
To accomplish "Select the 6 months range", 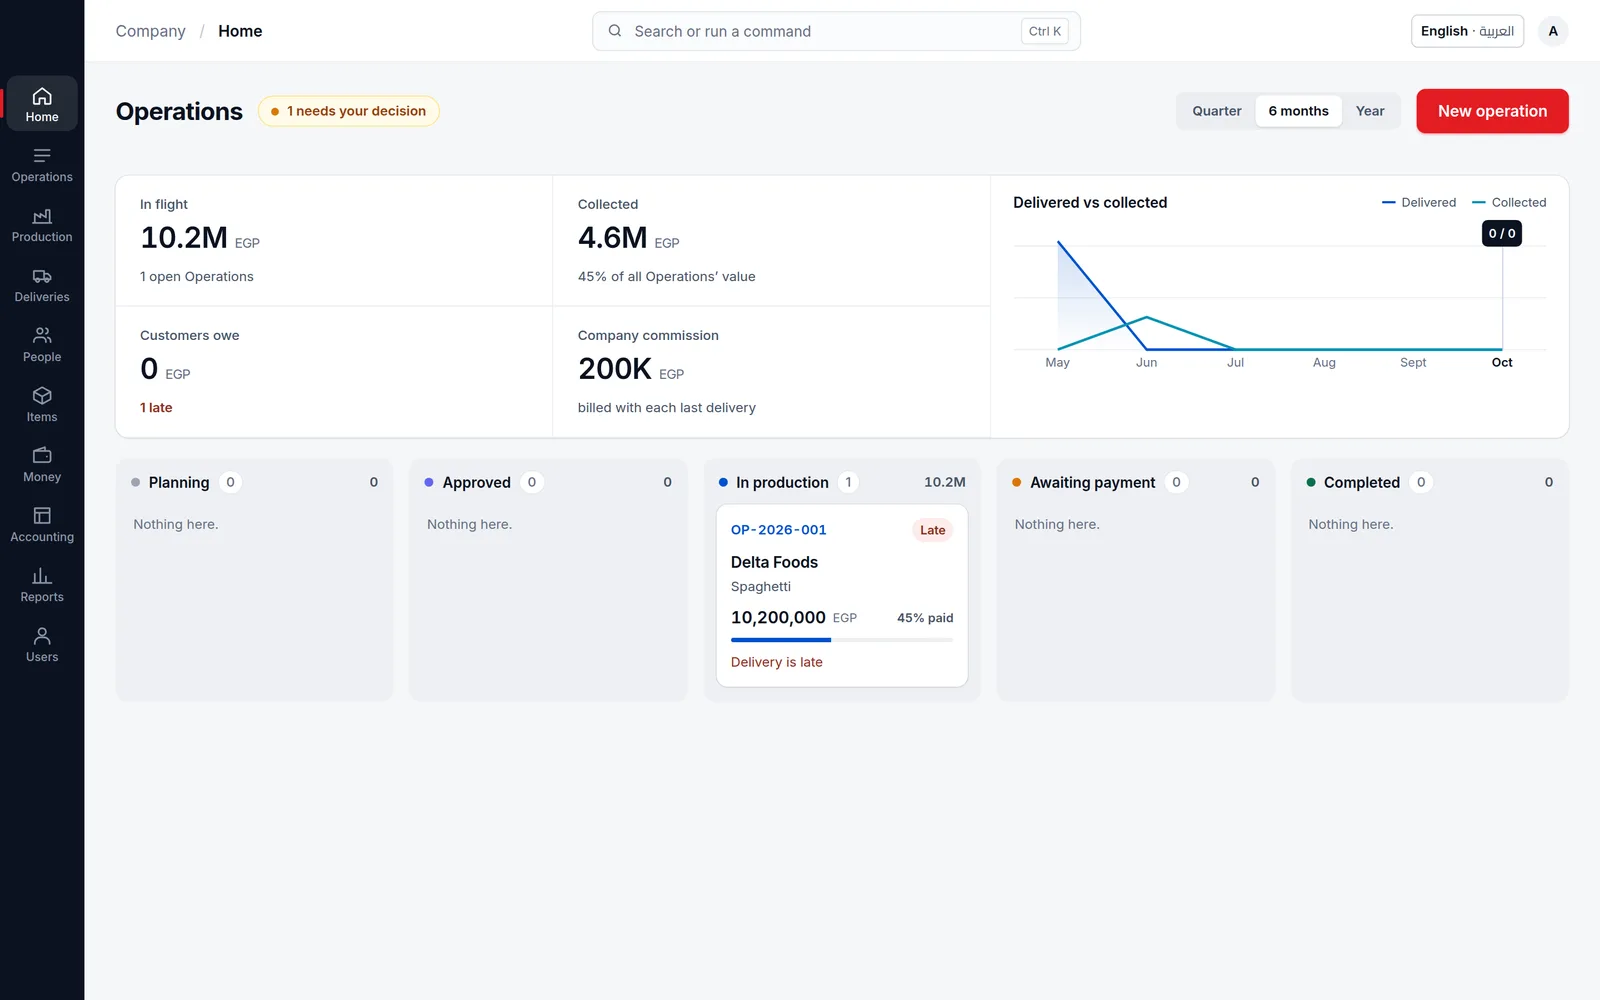I will point(1298,111).
